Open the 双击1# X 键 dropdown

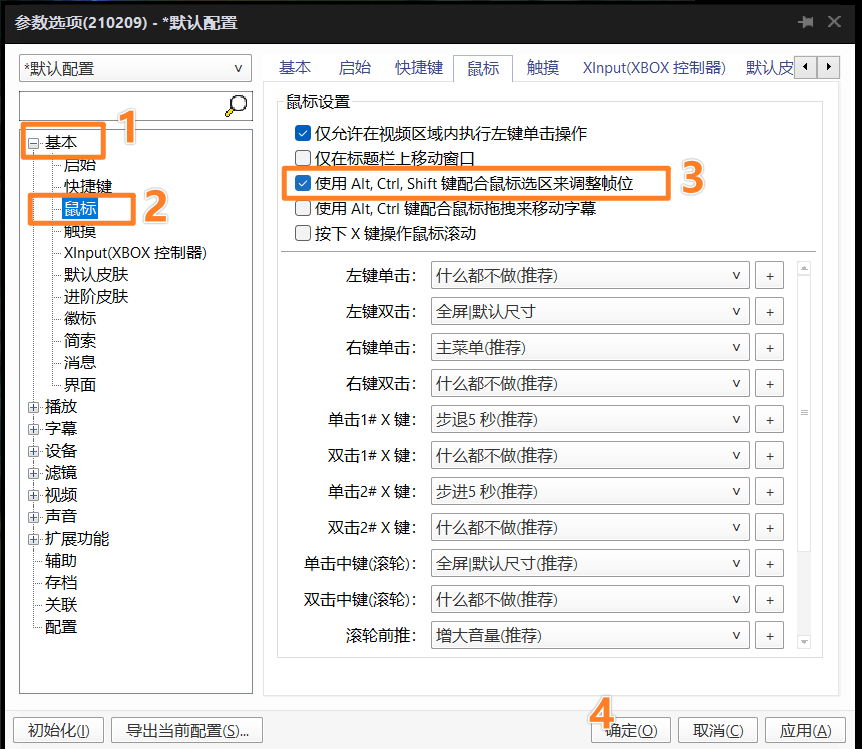(590, 456)
